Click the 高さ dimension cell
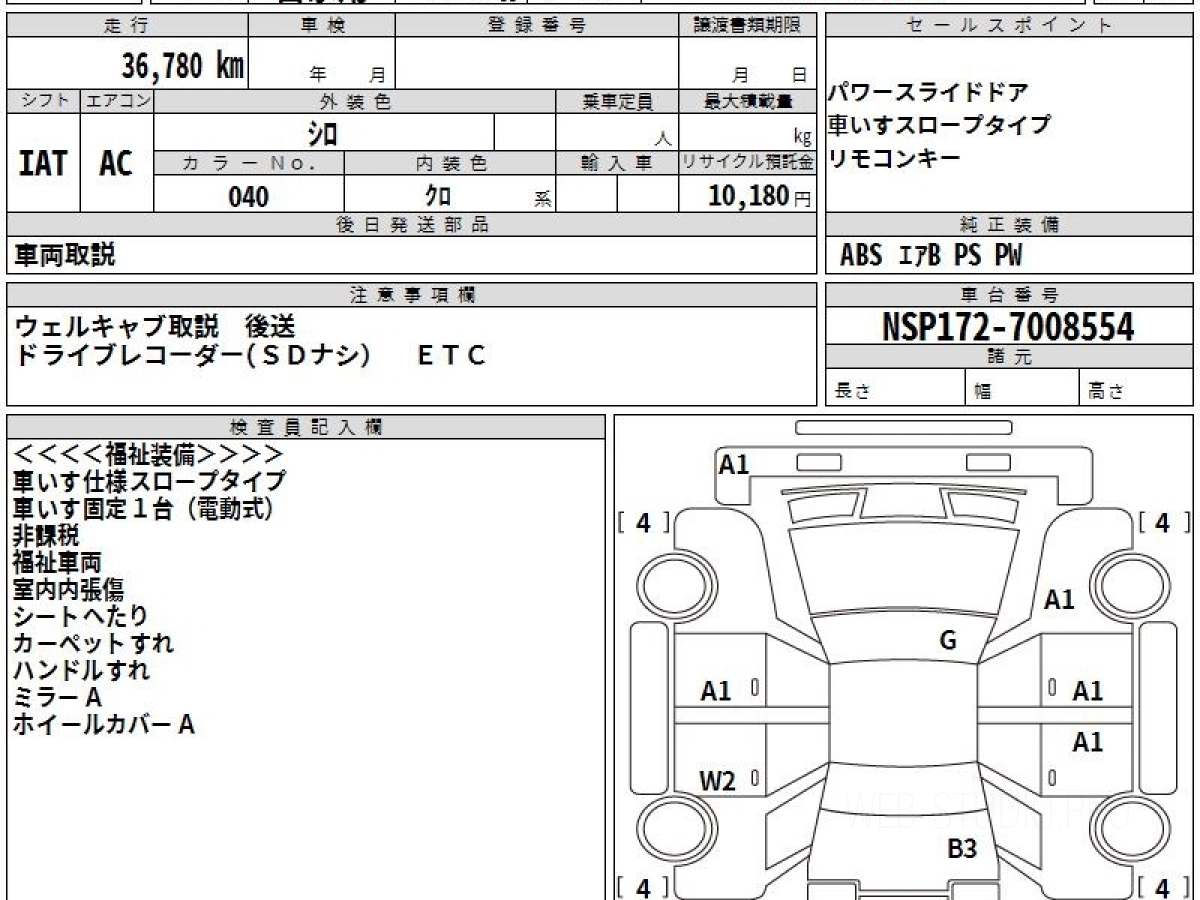The height and width of the screenshot is (900, 1200). (1137, 388)
